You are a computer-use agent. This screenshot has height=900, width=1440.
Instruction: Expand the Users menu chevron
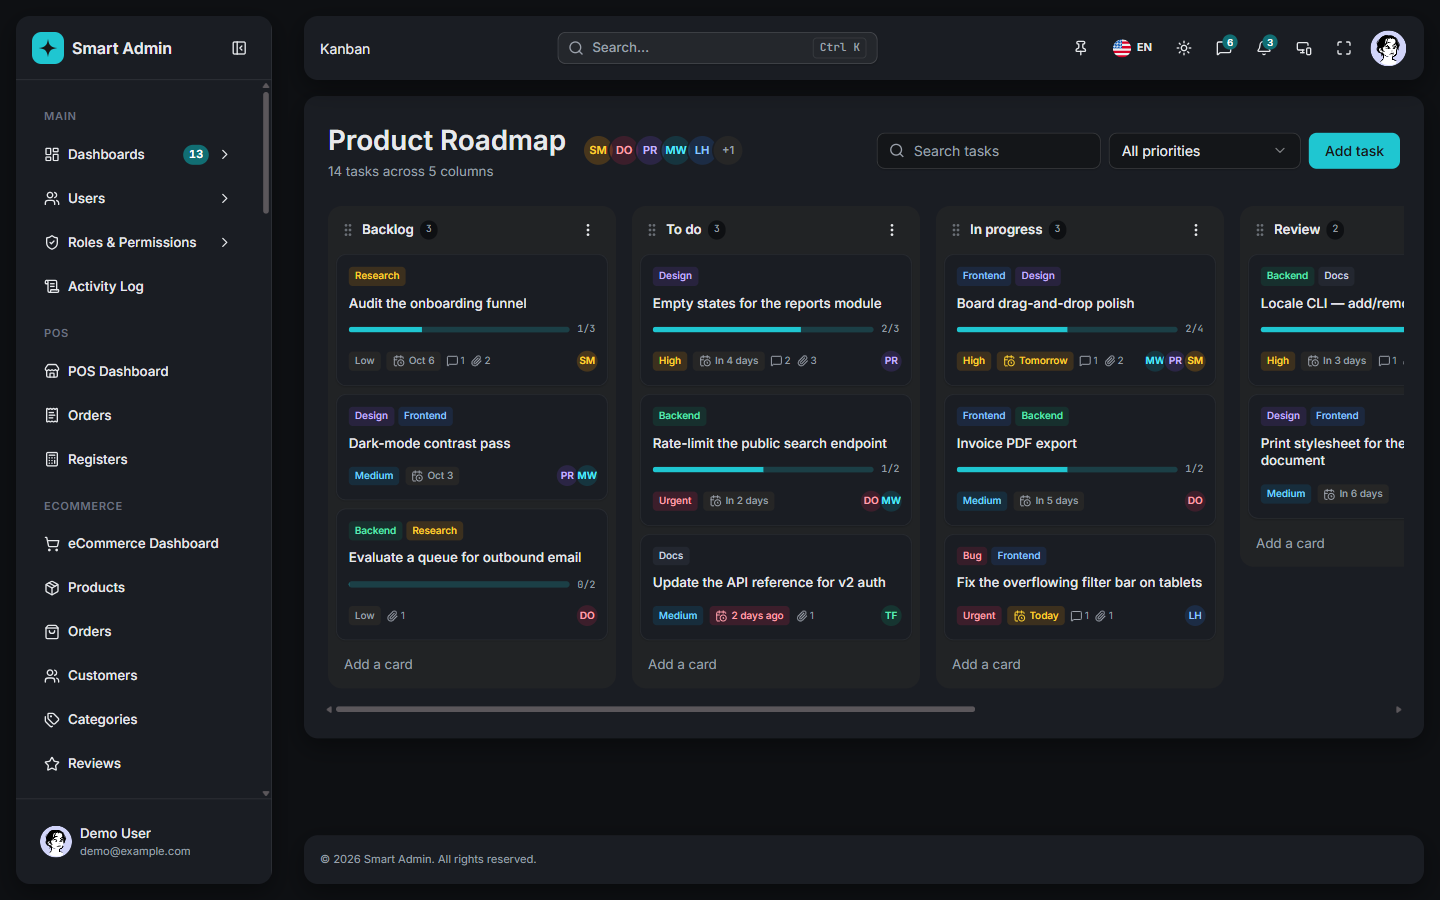(x=225, y=198)
